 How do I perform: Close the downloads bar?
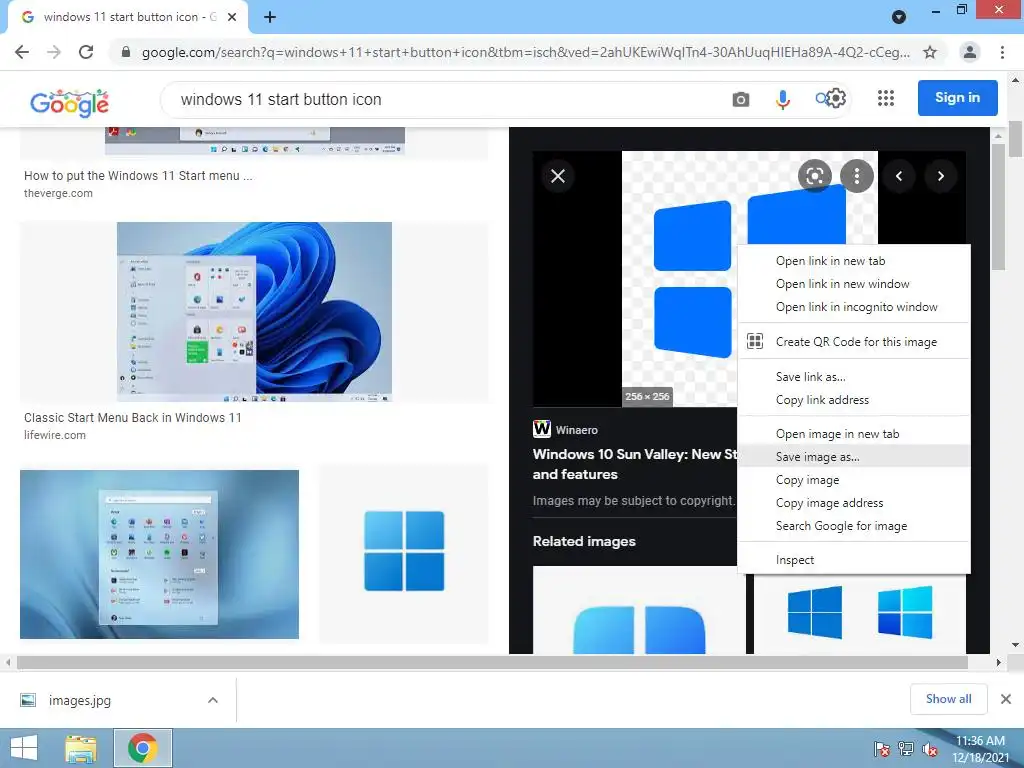point(1006,699)
